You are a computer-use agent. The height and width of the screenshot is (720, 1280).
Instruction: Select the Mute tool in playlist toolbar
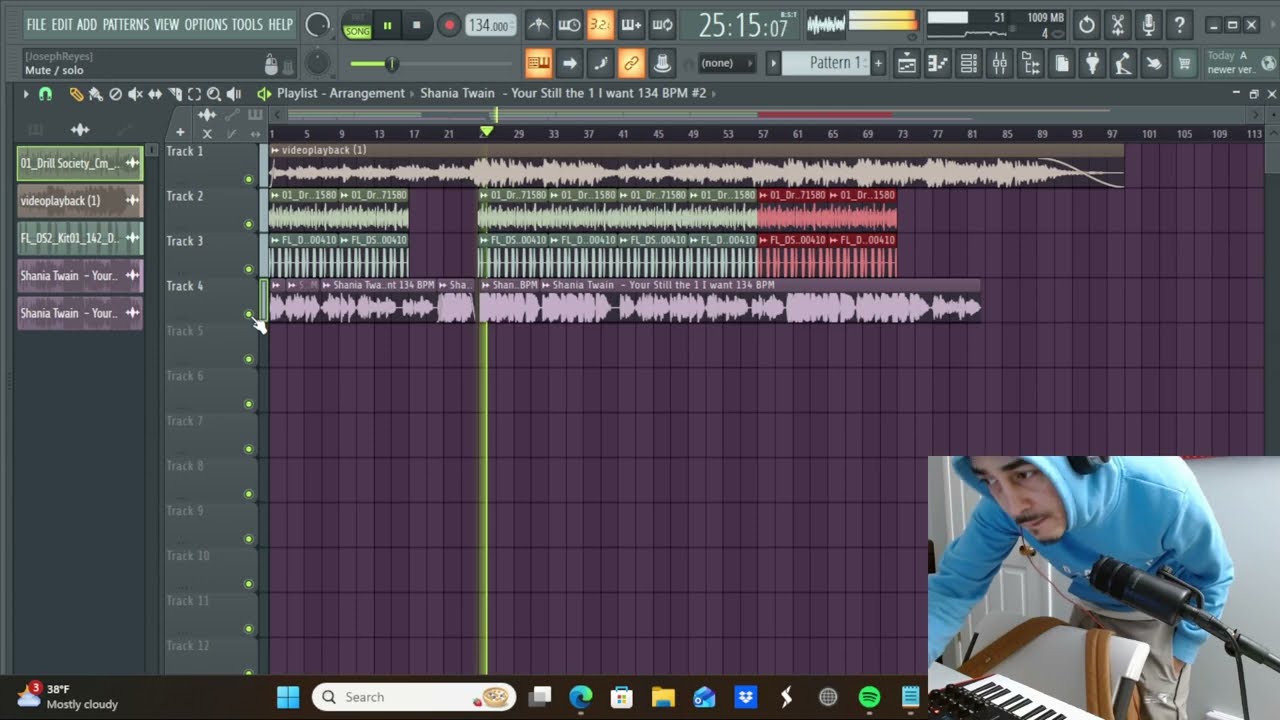[135, 94]
